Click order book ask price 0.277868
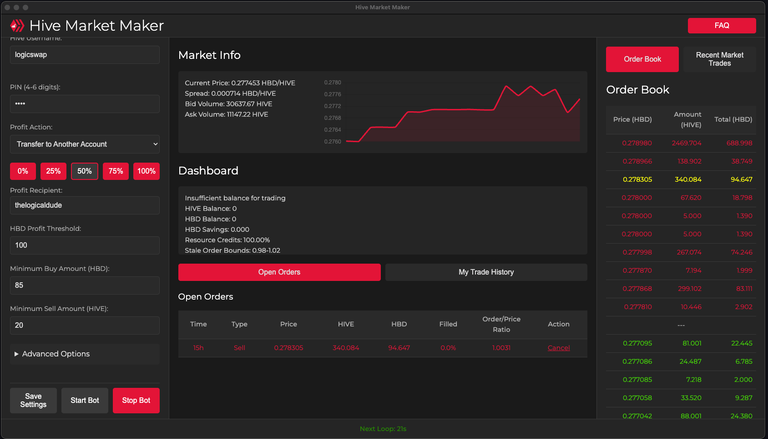This screenshot has width=768, height=439. coord(637,289)
